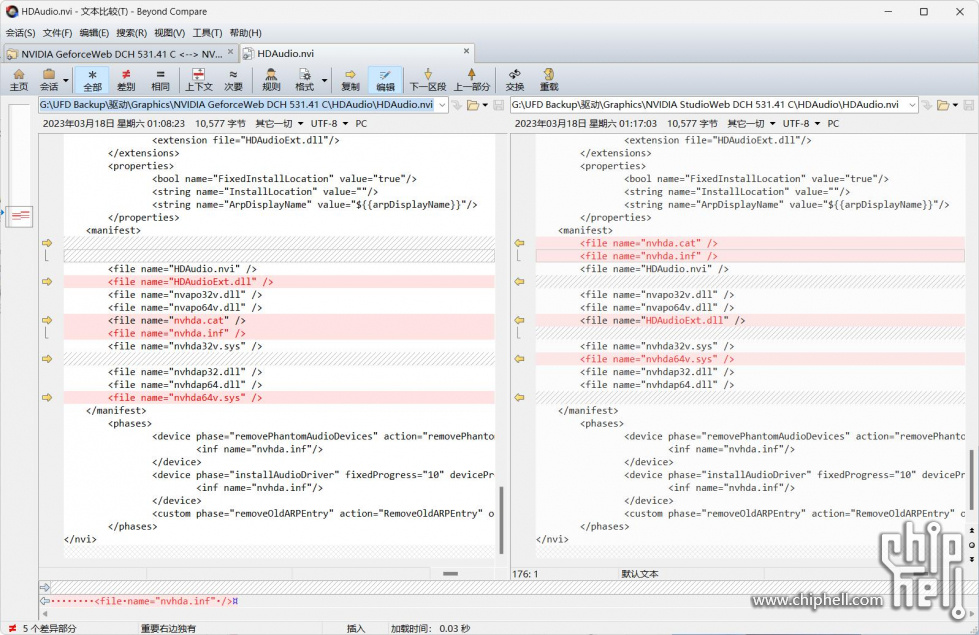Open the left pane browse folder icon

pyautogui.click(x=473, y=105)
